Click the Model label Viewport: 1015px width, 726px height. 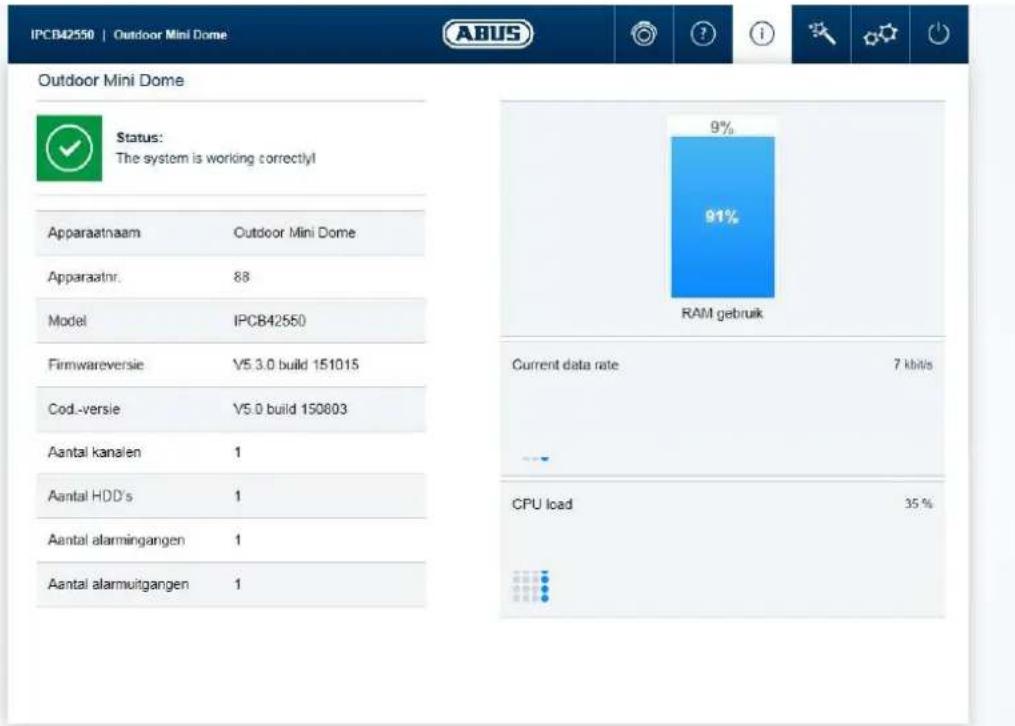(x=67, y=321)
